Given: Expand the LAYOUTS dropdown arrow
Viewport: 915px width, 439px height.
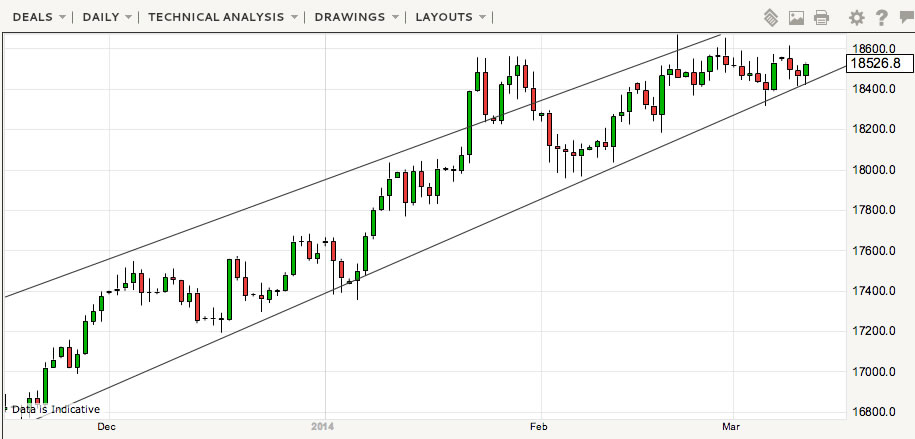Looking at the screenshot, I should pyautogui.click(x=483, y=18).
